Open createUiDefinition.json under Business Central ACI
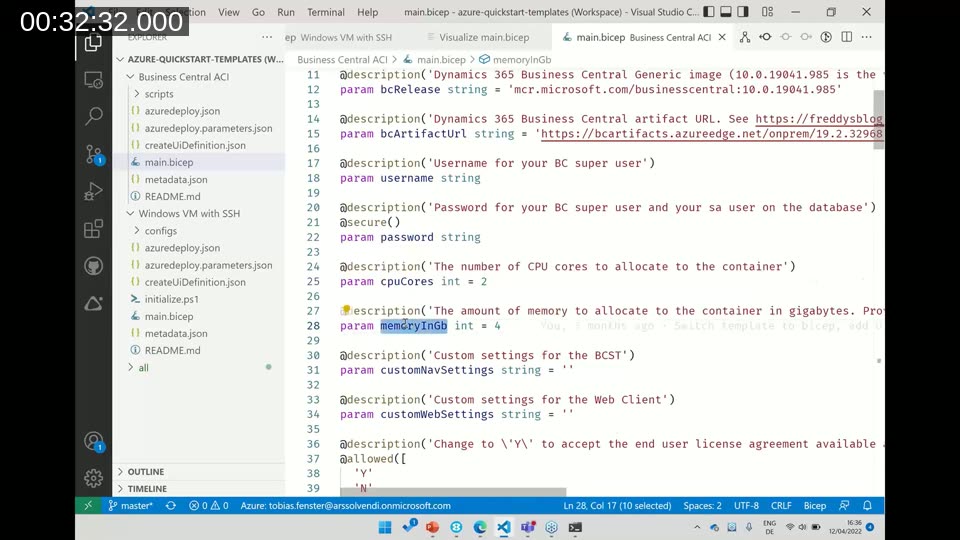 195,145
